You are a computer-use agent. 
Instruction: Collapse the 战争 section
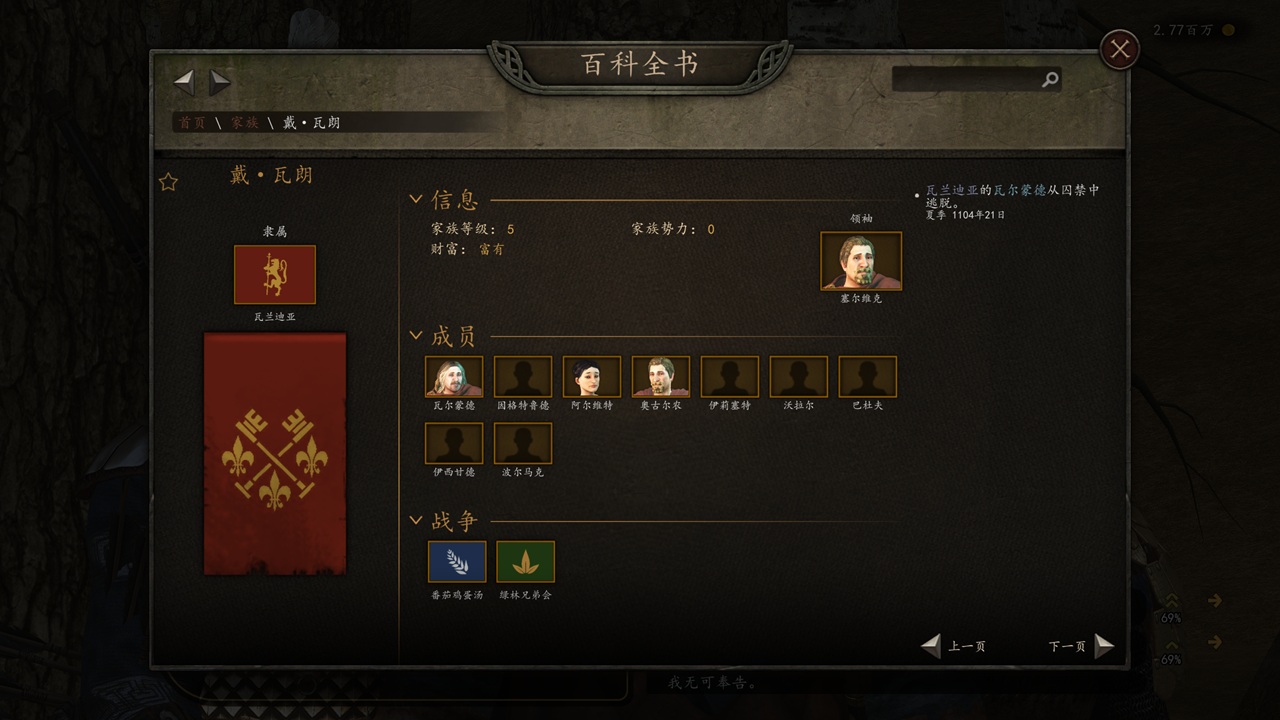[x=417, y=520]
